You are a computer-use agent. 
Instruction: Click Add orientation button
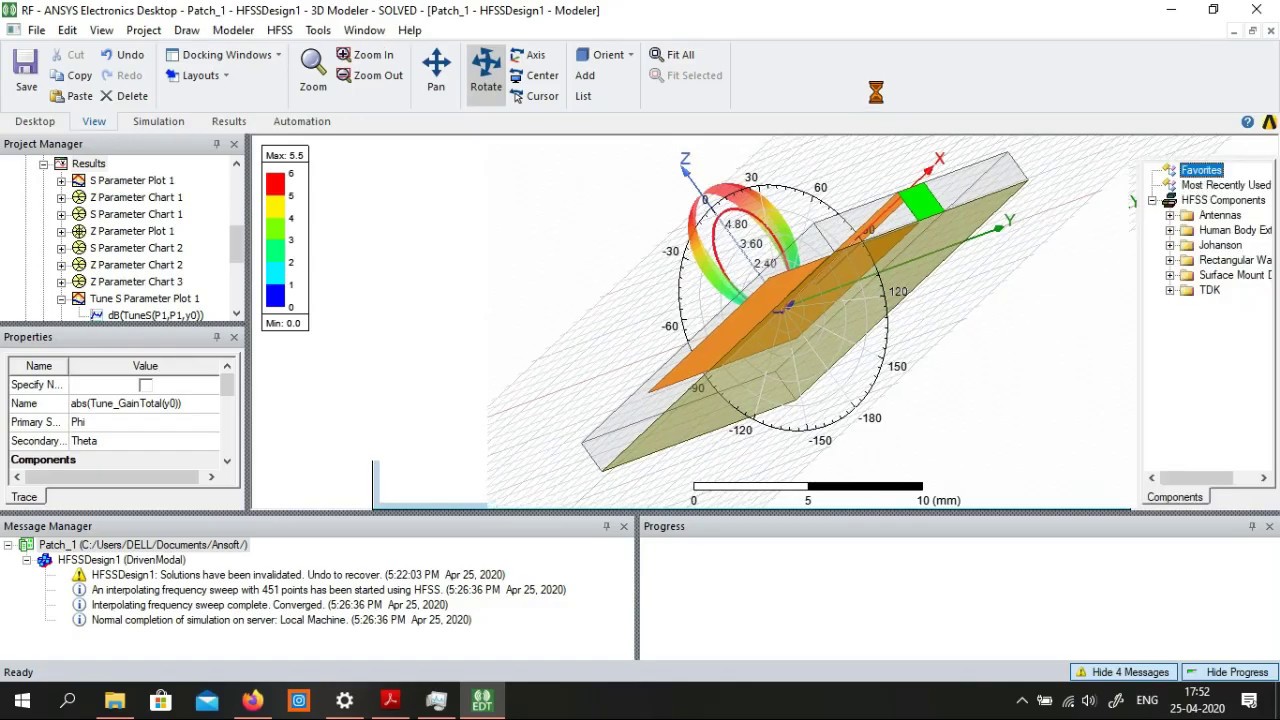tap(585, 75)
